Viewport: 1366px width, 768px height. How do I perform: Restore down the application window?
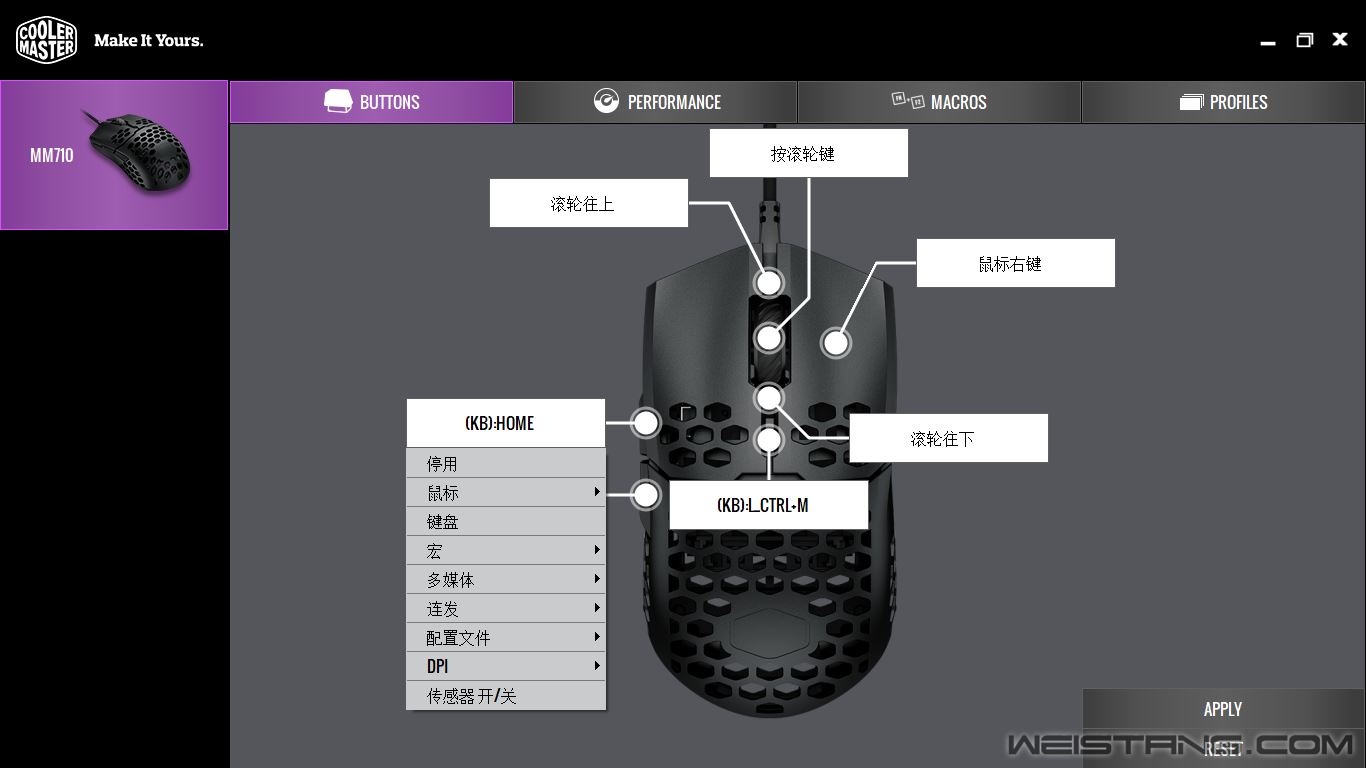pos(1304,40)
